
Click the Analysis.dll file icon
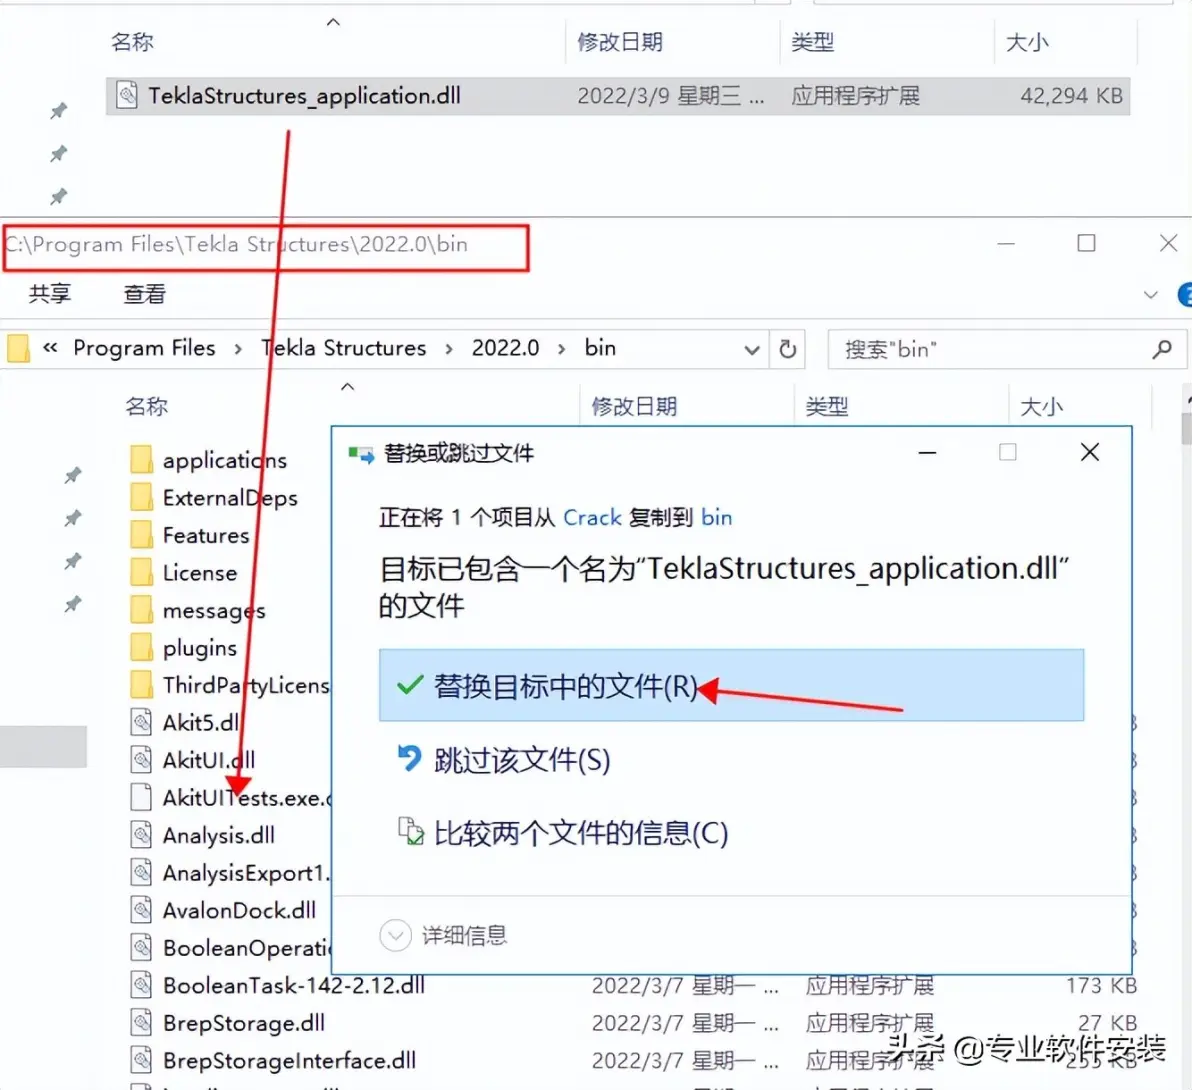click(141, 835)
